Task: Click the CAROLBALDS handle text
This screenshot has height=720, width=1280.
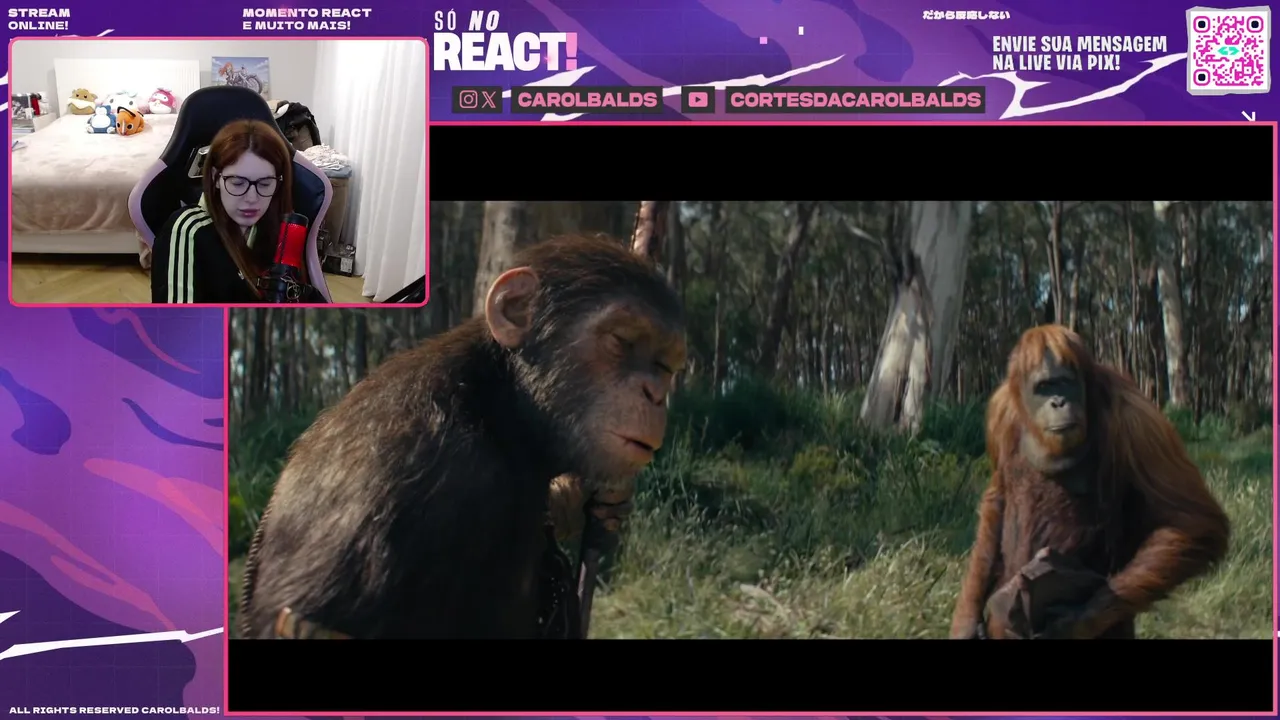Action: pos(587,99)
